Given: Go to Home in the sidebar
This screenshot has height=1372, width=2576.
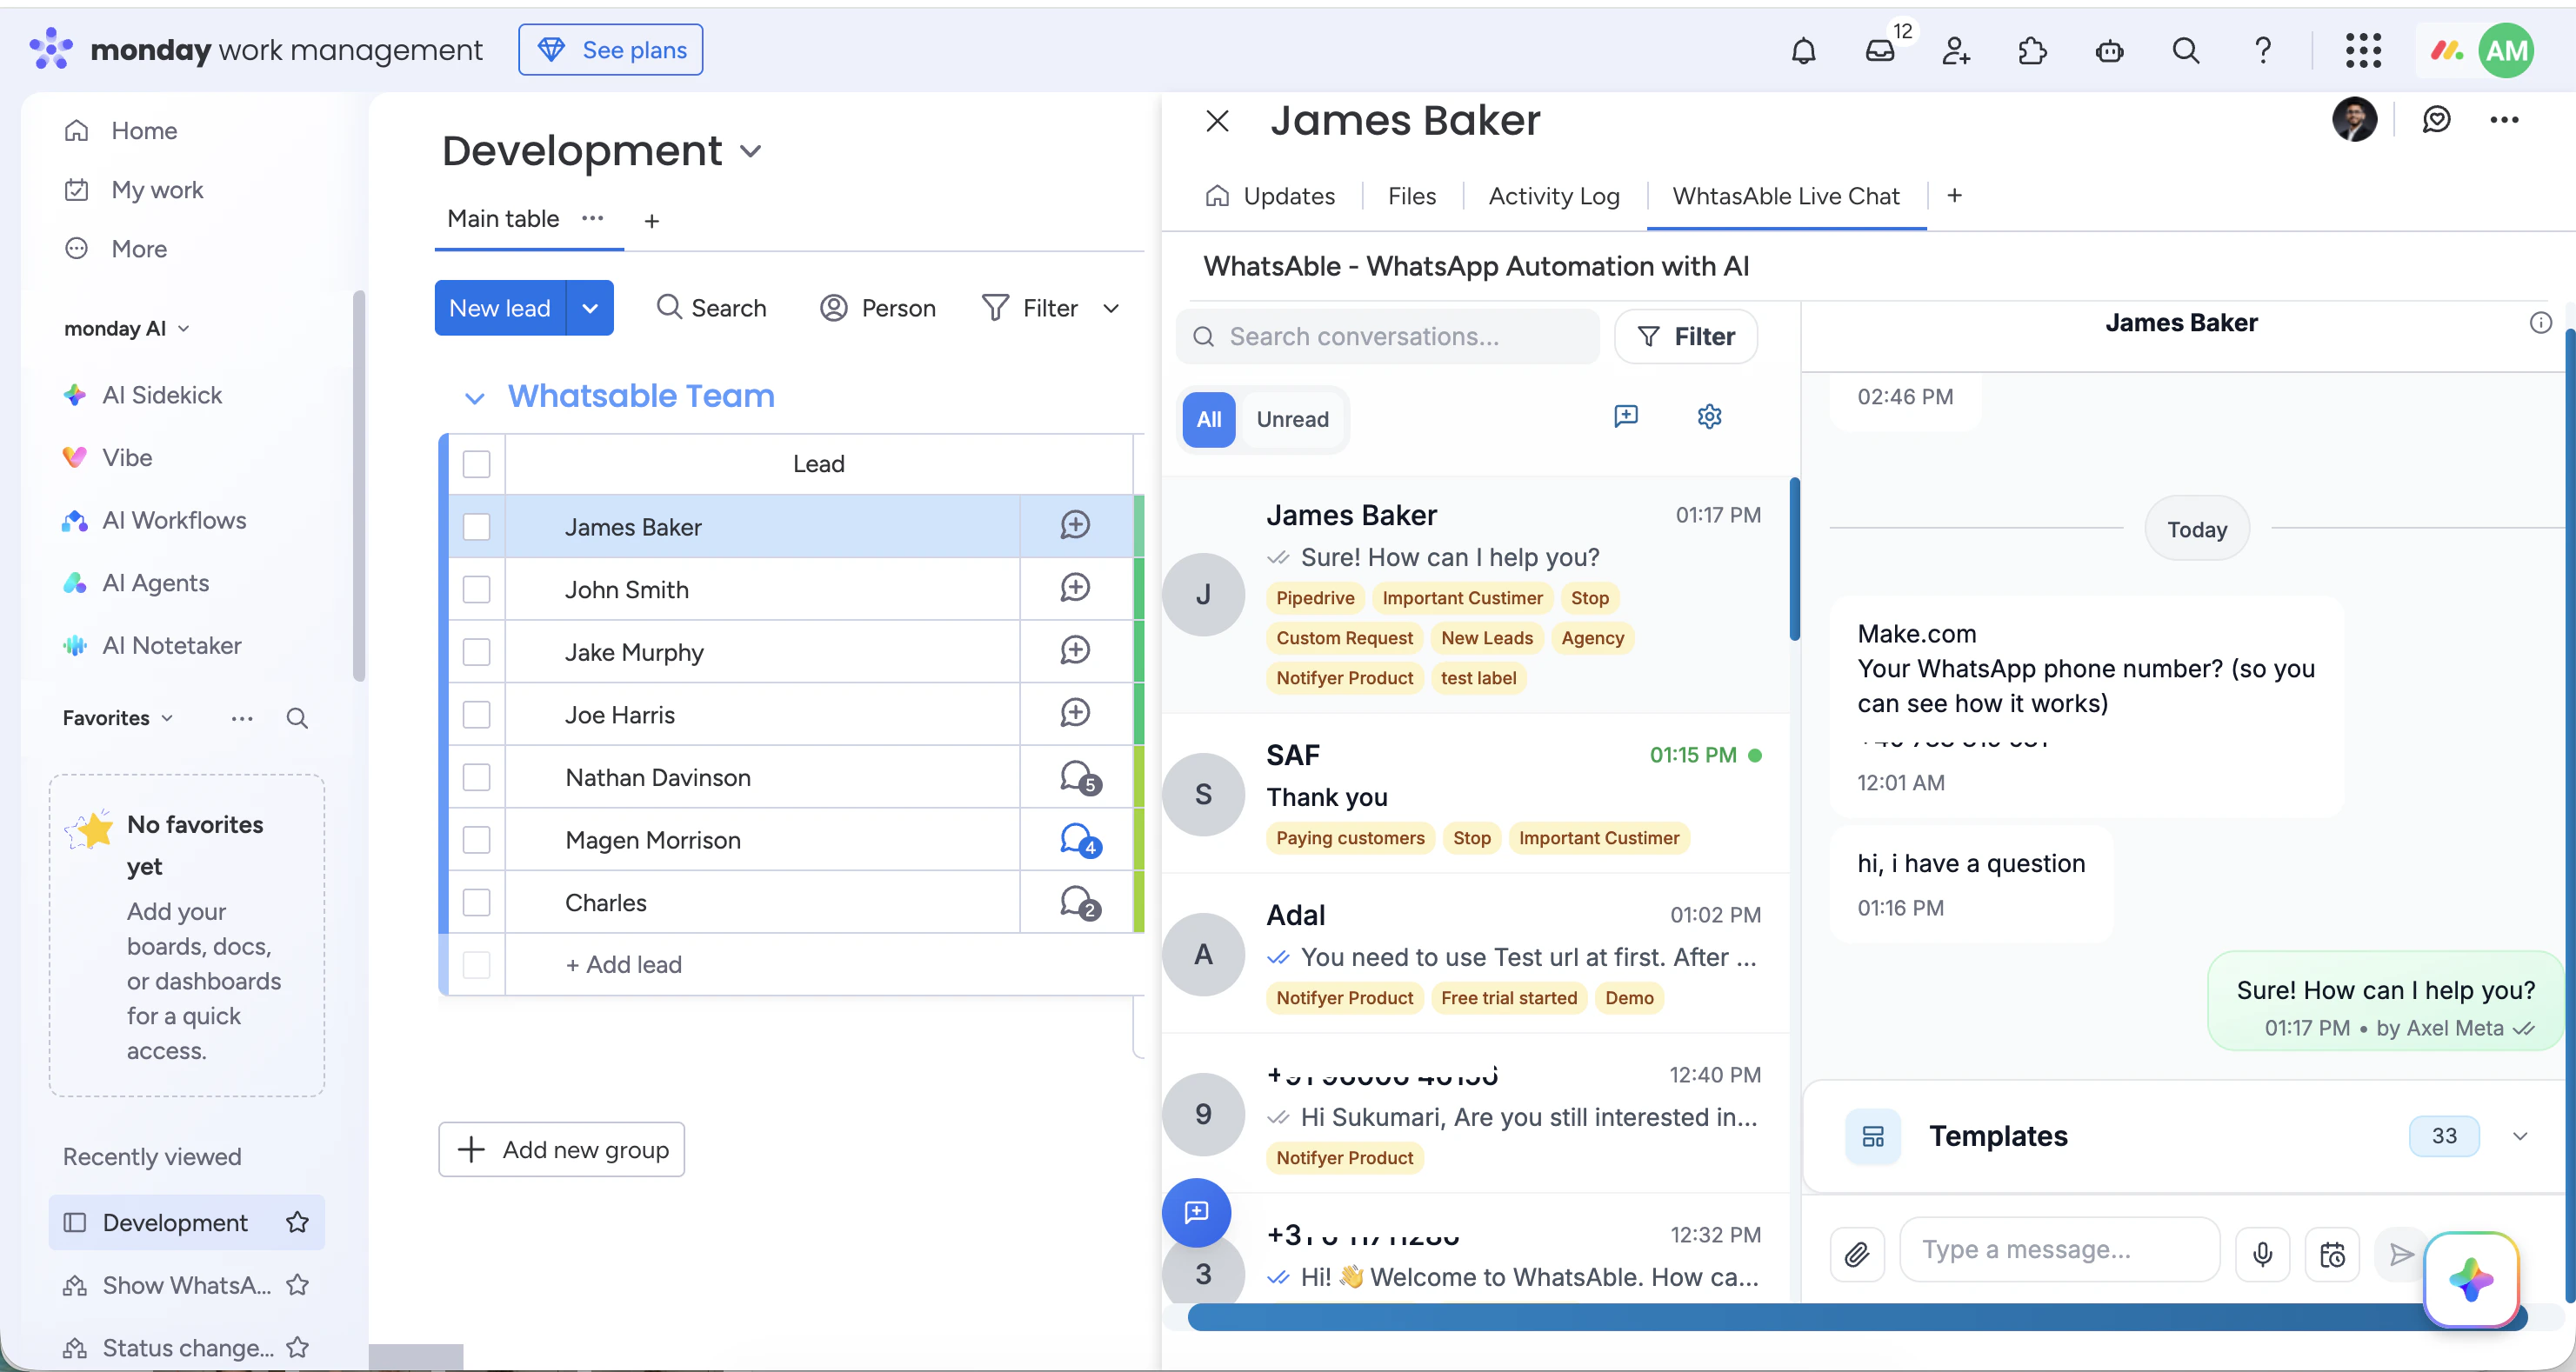Looking at the screenshot, I should point(143,130).
